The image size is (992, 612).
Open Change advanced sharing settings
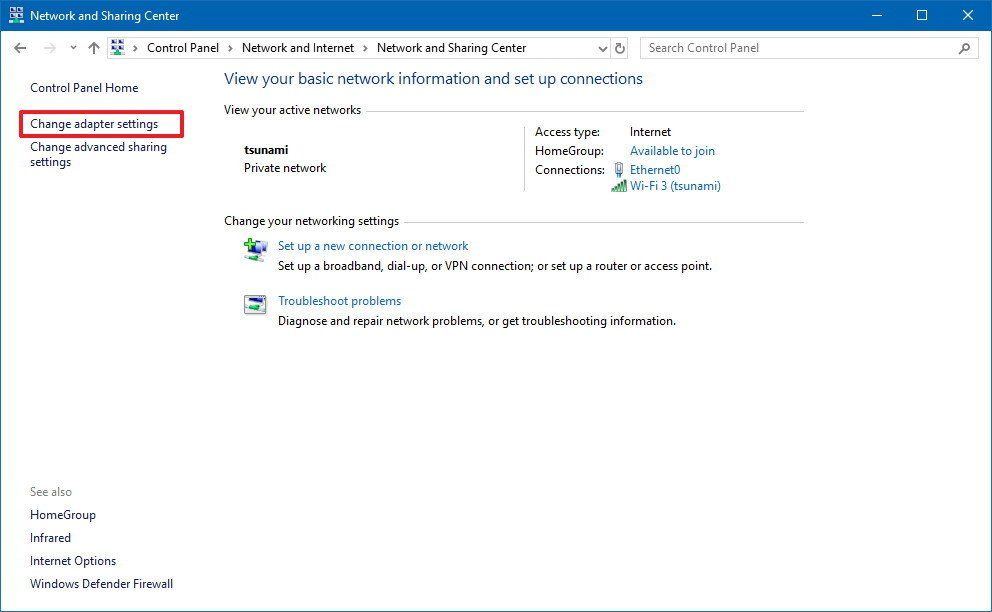click(x=98, y=154)
